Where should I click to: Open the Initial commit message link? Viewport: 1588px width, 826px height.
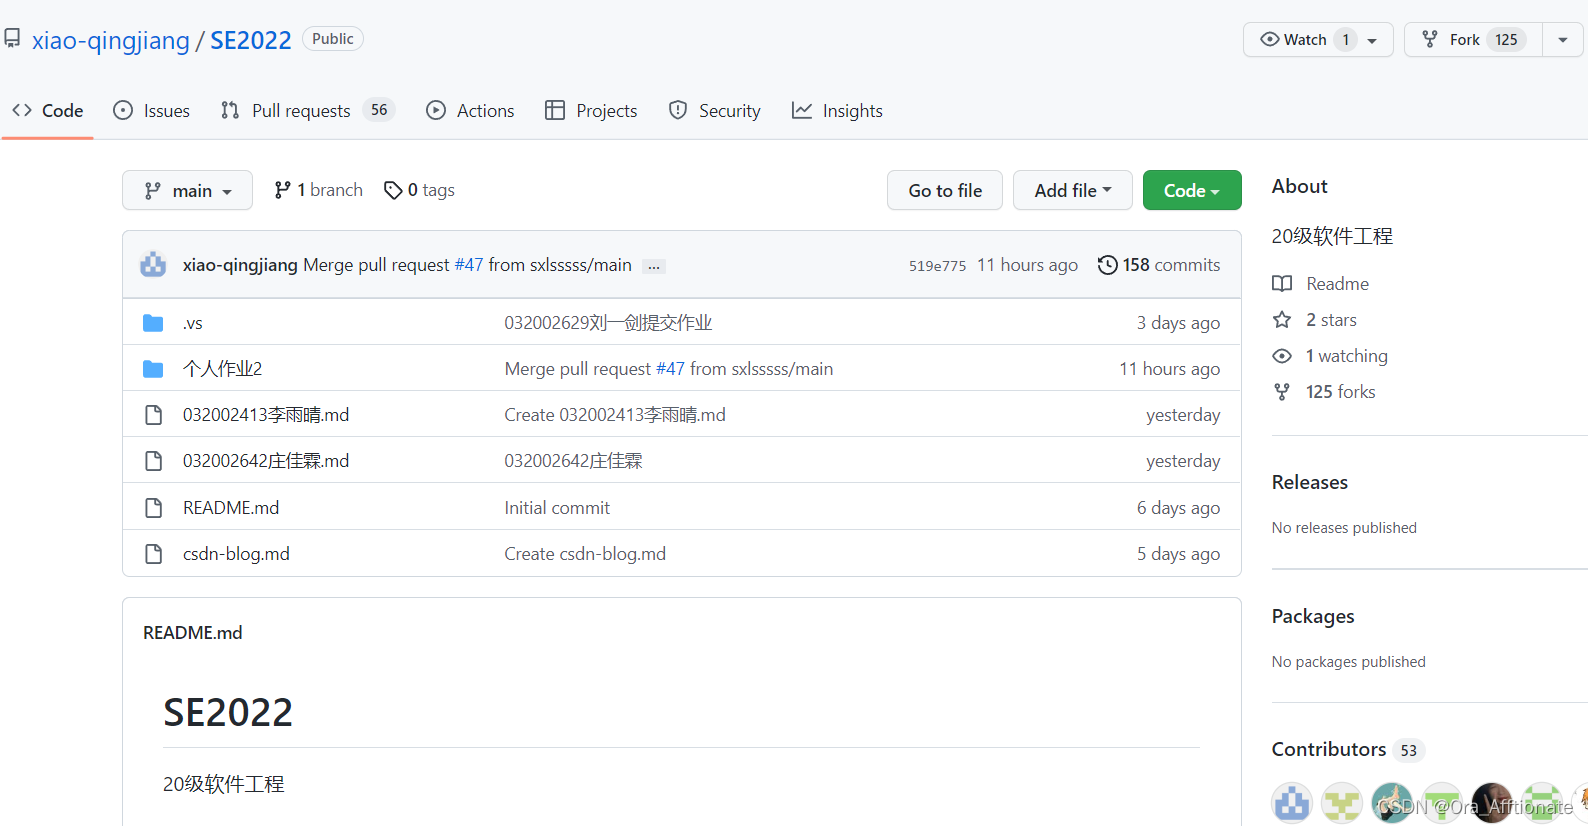557,508
